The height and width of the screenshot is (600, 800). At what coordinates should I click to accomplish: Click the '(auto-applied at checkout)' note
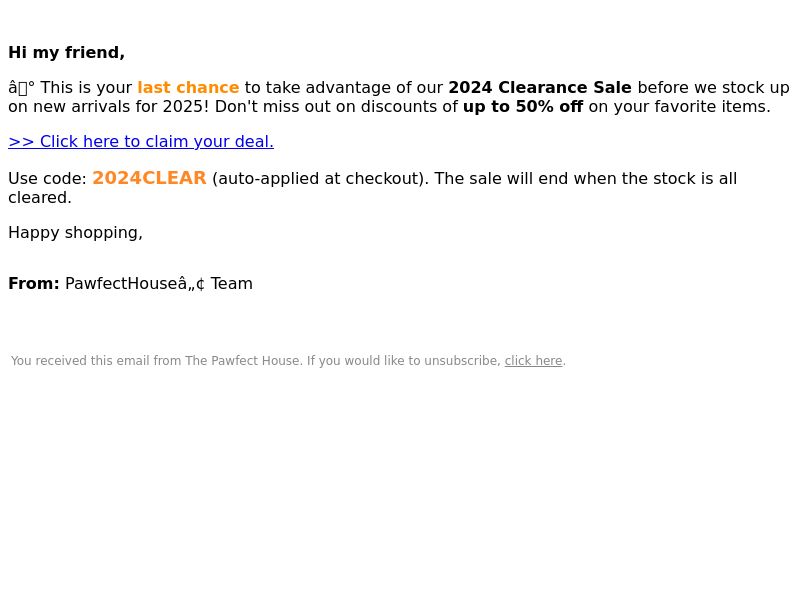coord(320,179)
